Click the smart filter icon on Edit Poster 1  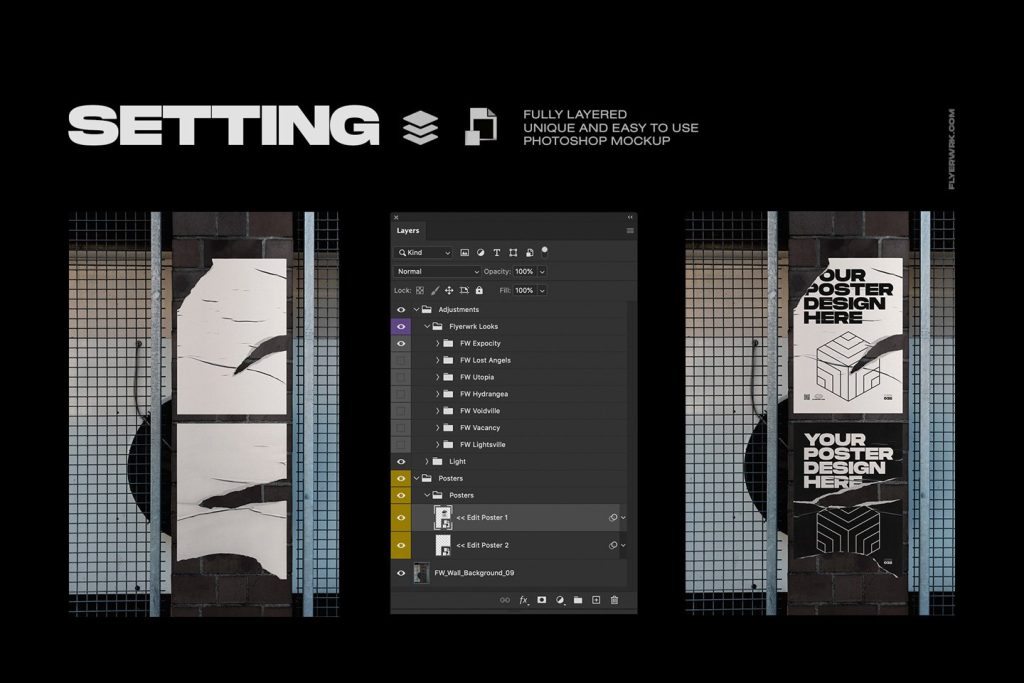pyautogui.click(x=613, y=518)
